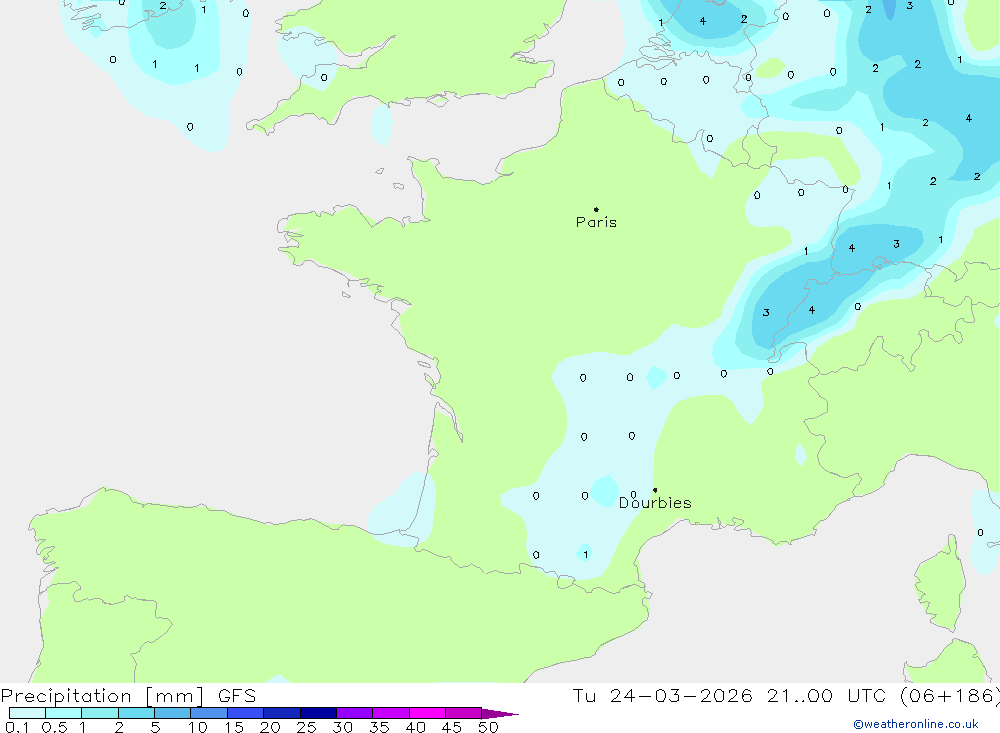This screenshot has height=733, width=1000.
Task: Click the forecast date Tu 24-03-2026 text
Action: [x=662, y=696]
